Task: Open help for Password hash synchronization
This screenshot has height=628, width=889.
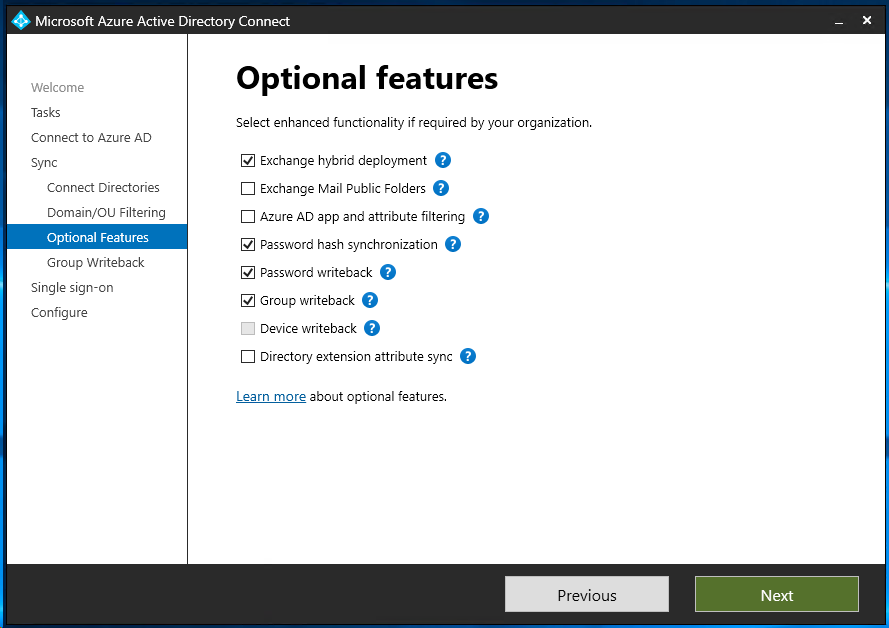Action: [453, 244]
